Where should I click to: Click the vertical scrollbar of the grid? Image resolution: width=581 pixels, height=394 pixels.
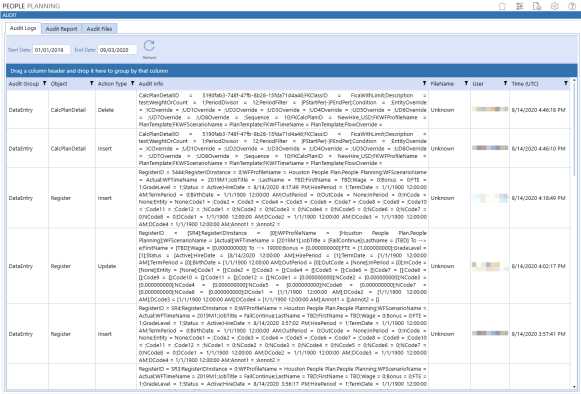(574, 234)
